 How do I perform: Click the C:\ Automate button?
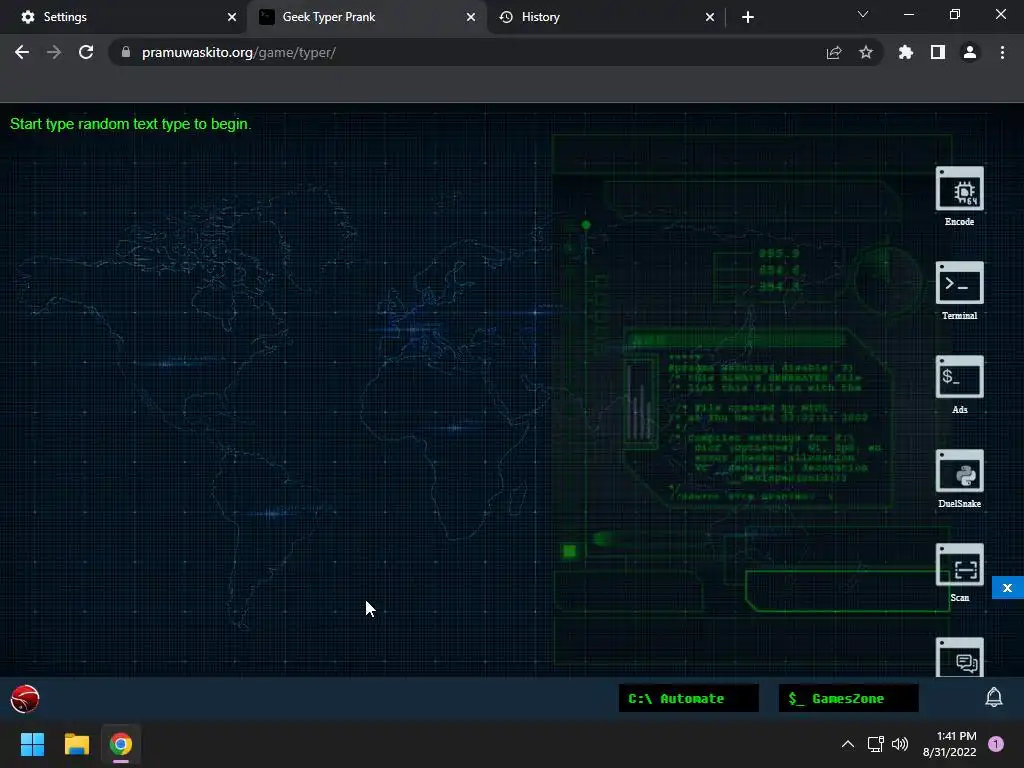coord(688,698)
